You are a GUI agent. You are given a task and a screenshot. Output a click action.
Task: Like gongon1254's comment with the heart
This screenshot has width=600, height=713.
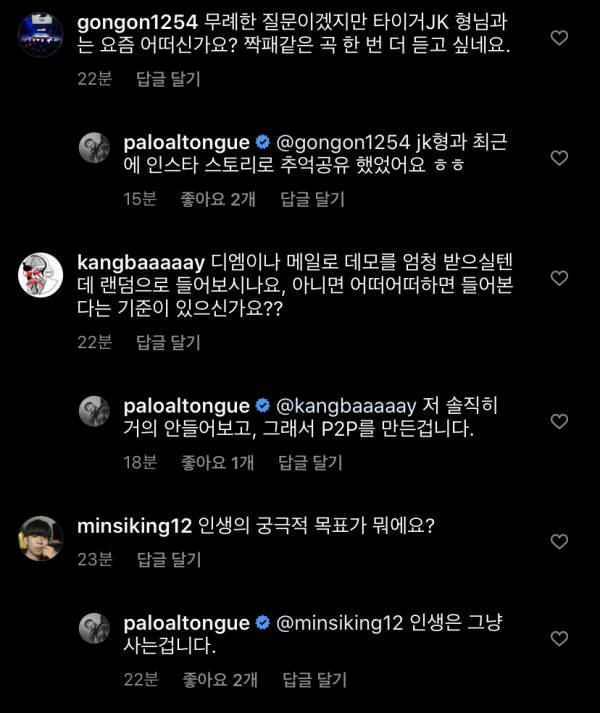(560, 38)
